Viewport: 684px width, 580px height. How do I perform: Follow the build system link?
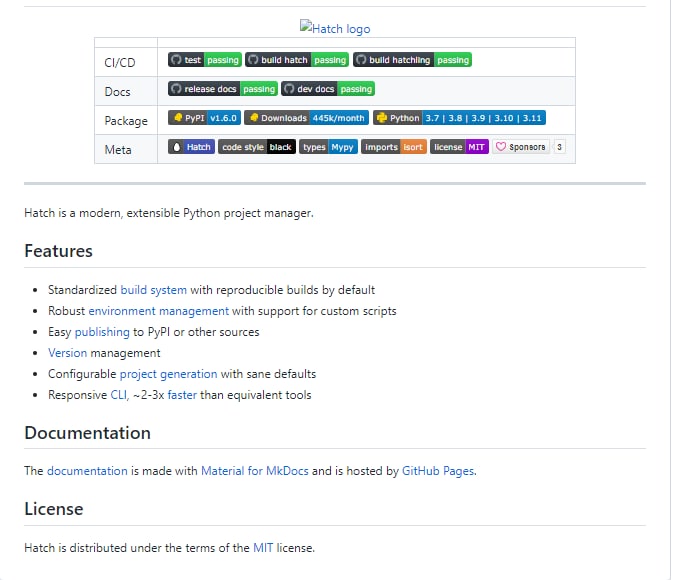pyautogui.click(x=153, y=290)
